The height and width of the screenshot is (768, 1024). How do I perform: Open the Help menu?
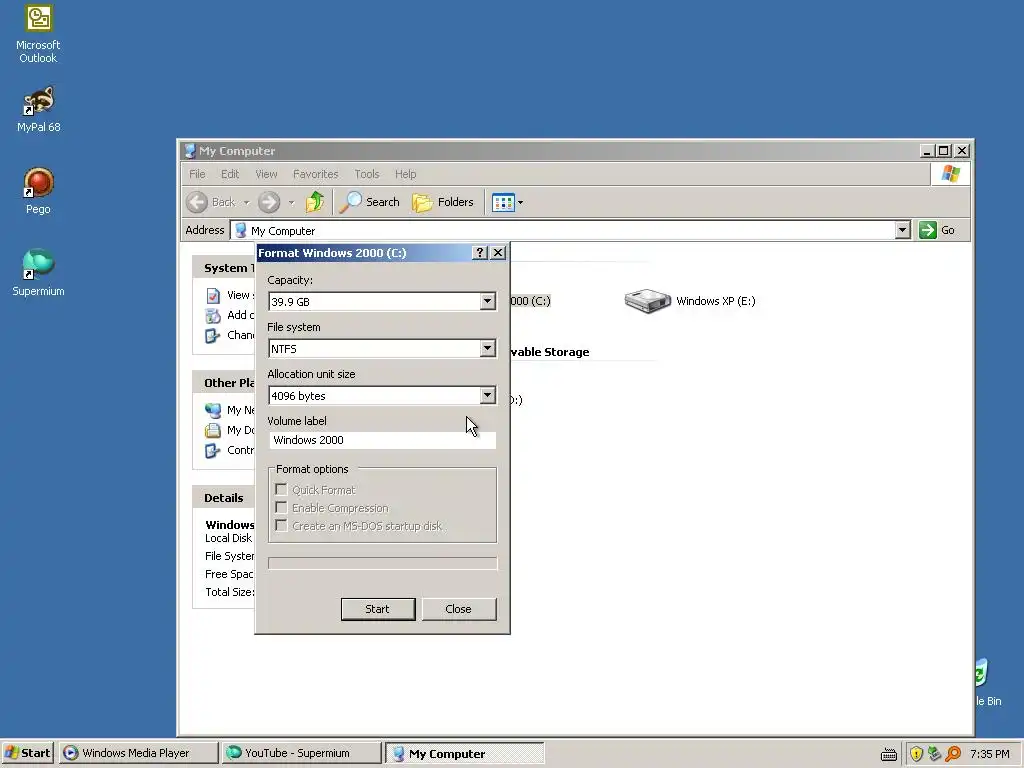click(x=405, y=174)
